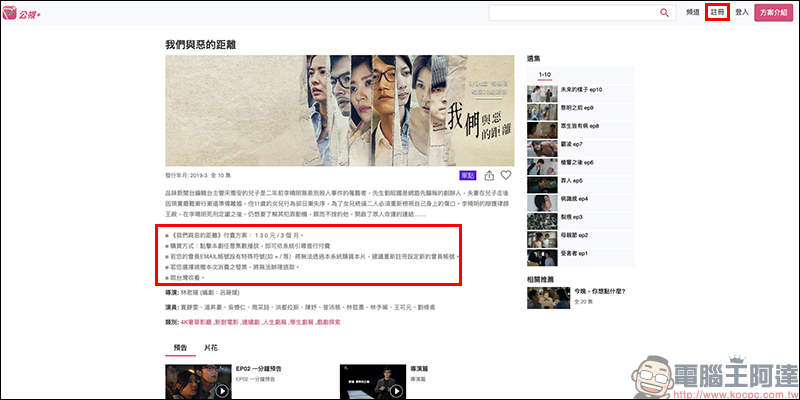Click the heart favorite icon
Screen dimensions: 800x400
tap(506, 176)
